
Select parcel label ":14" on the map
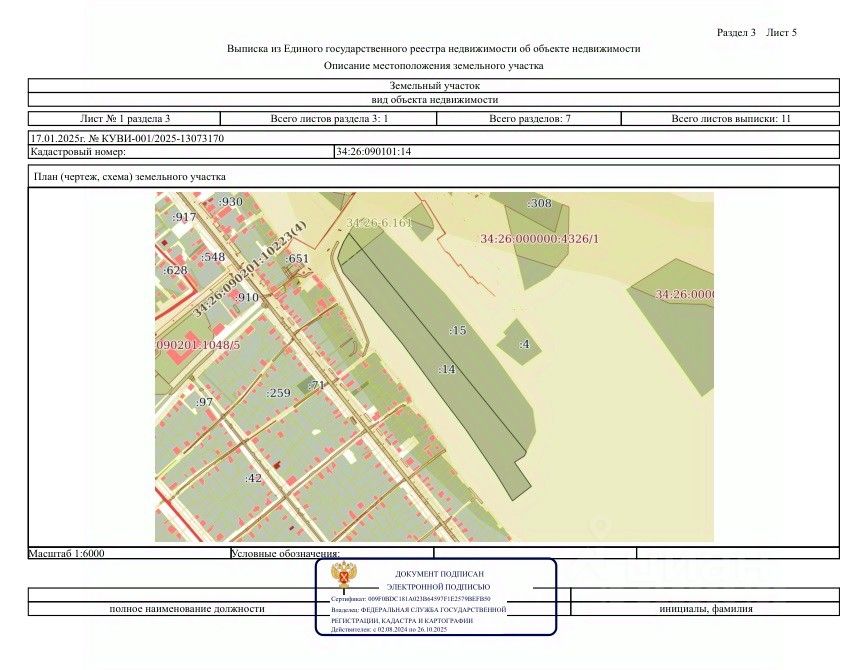447,369
